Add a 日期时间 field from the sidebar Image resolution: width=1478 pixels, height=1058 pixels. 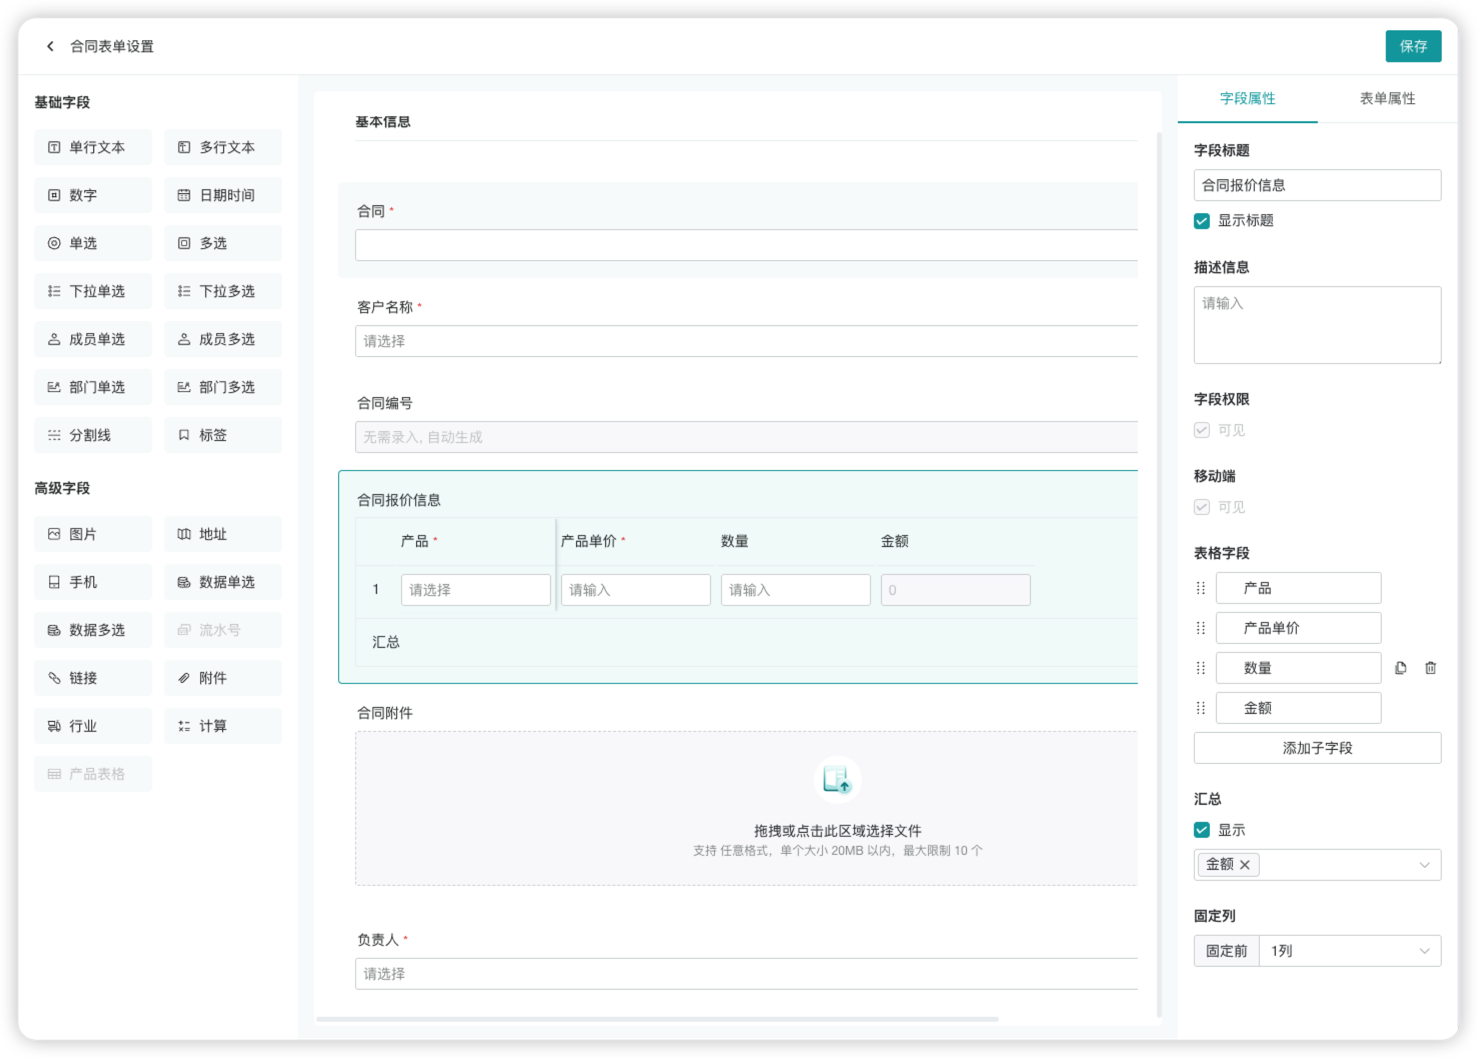pos(222,195)
